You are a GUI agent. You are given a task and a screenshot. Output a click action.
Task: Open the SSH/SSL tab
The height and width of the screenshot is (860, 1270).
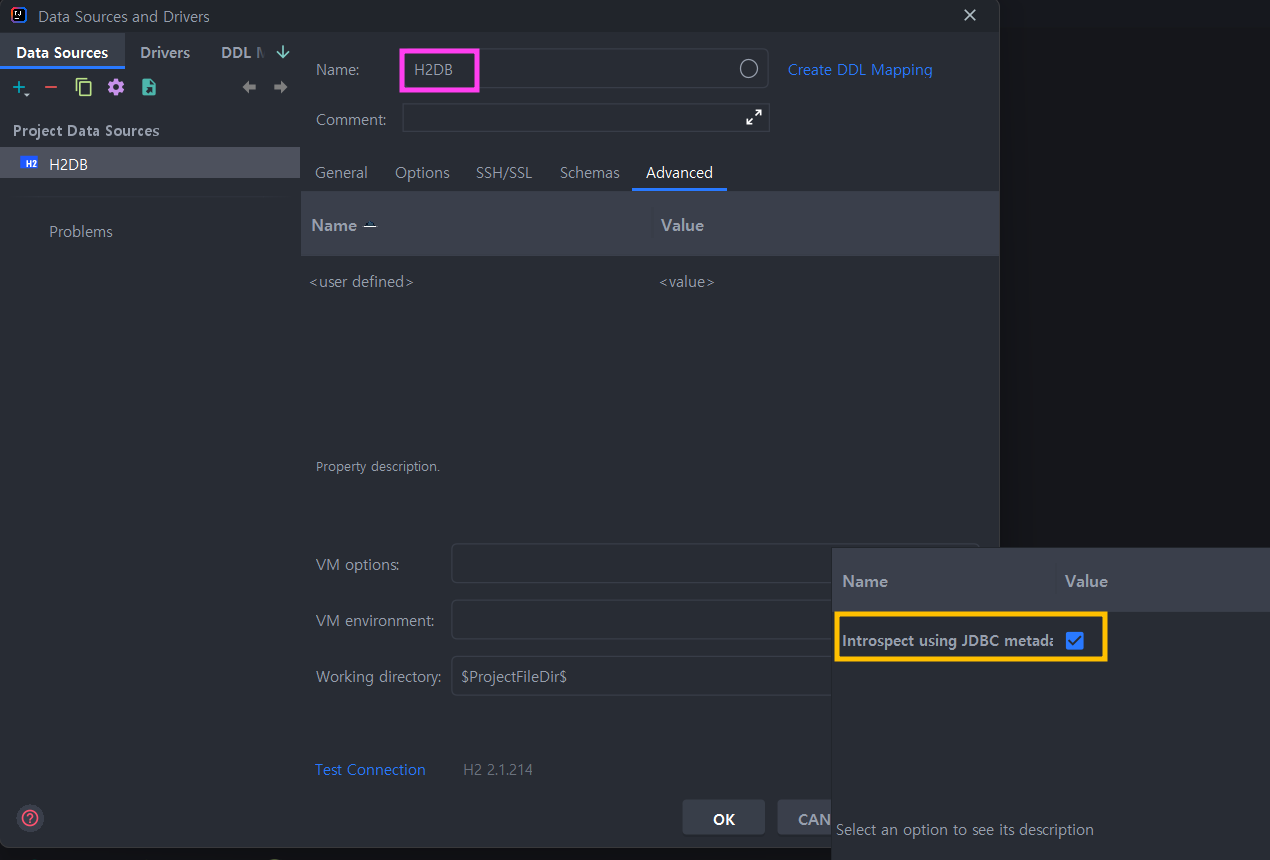click(504, 173)
